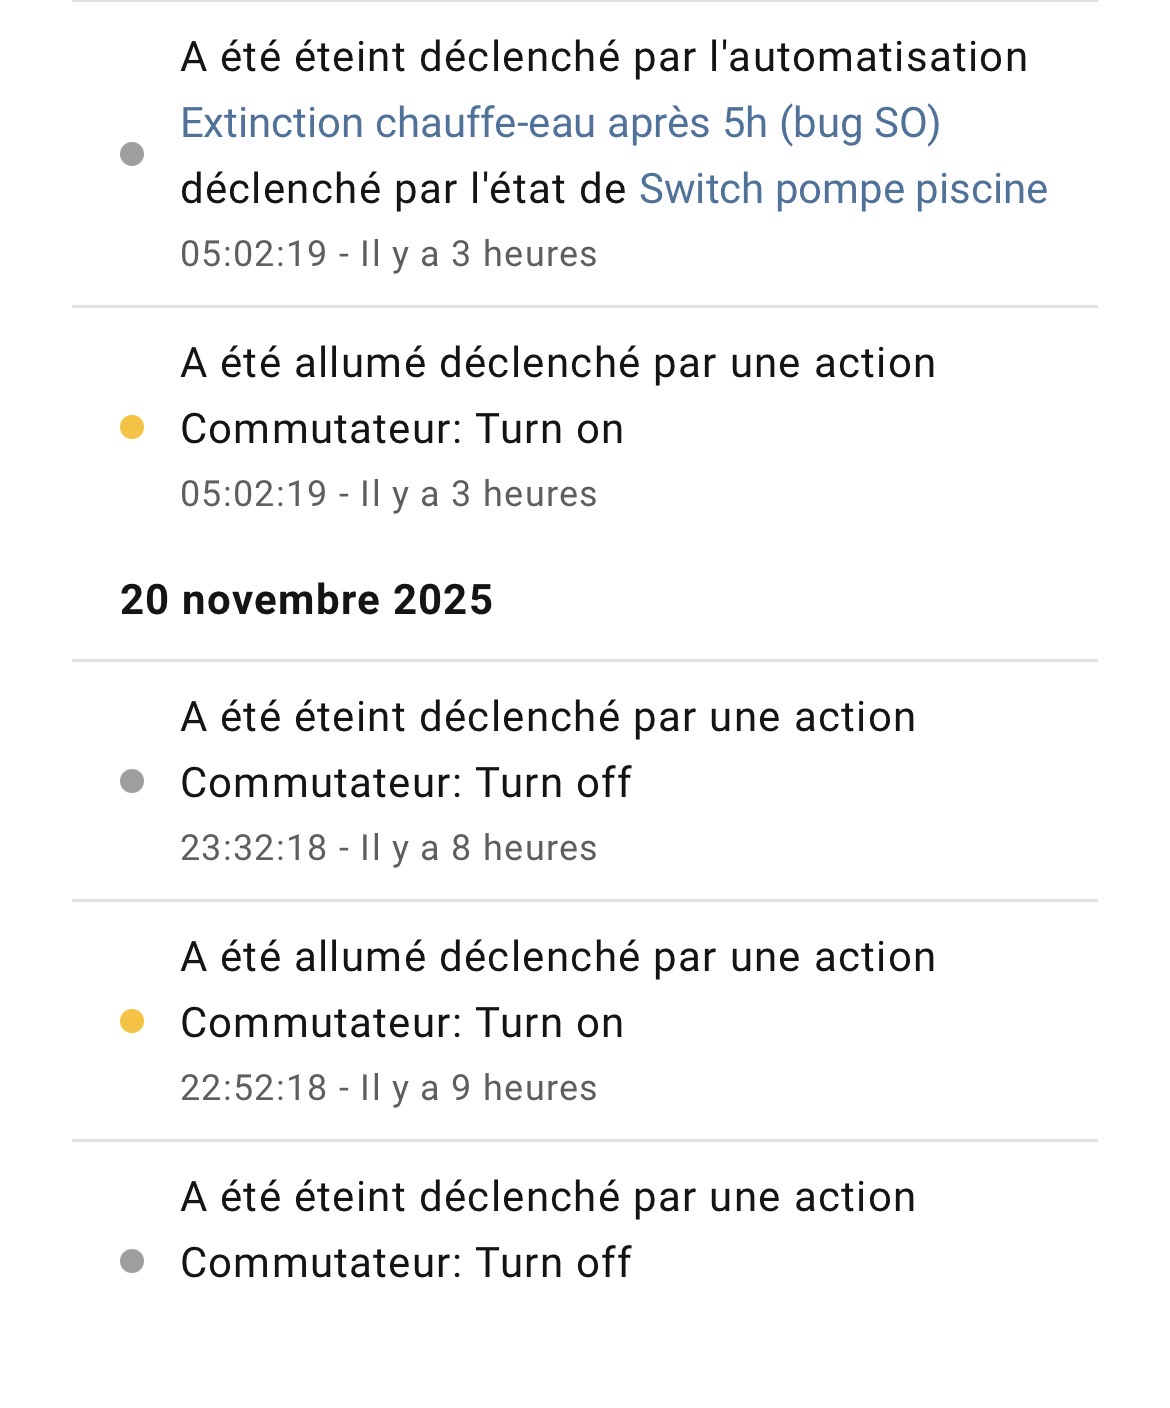Click "A été éteint" heading of the bottom entry
Image resolution: width=1170 pixels, height=1408 pixels.
coord(547,1198)
